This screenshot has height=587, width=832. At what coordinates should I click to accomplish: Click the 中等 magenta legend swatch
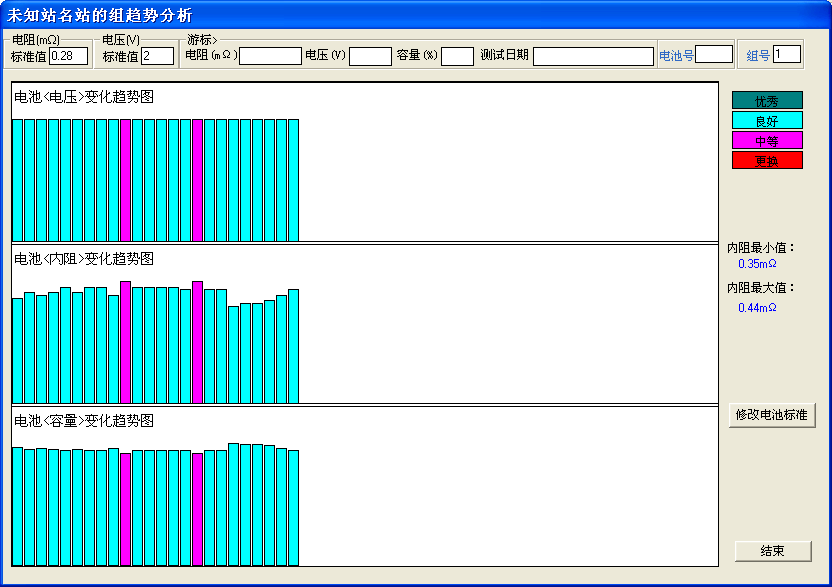(767, 141)
